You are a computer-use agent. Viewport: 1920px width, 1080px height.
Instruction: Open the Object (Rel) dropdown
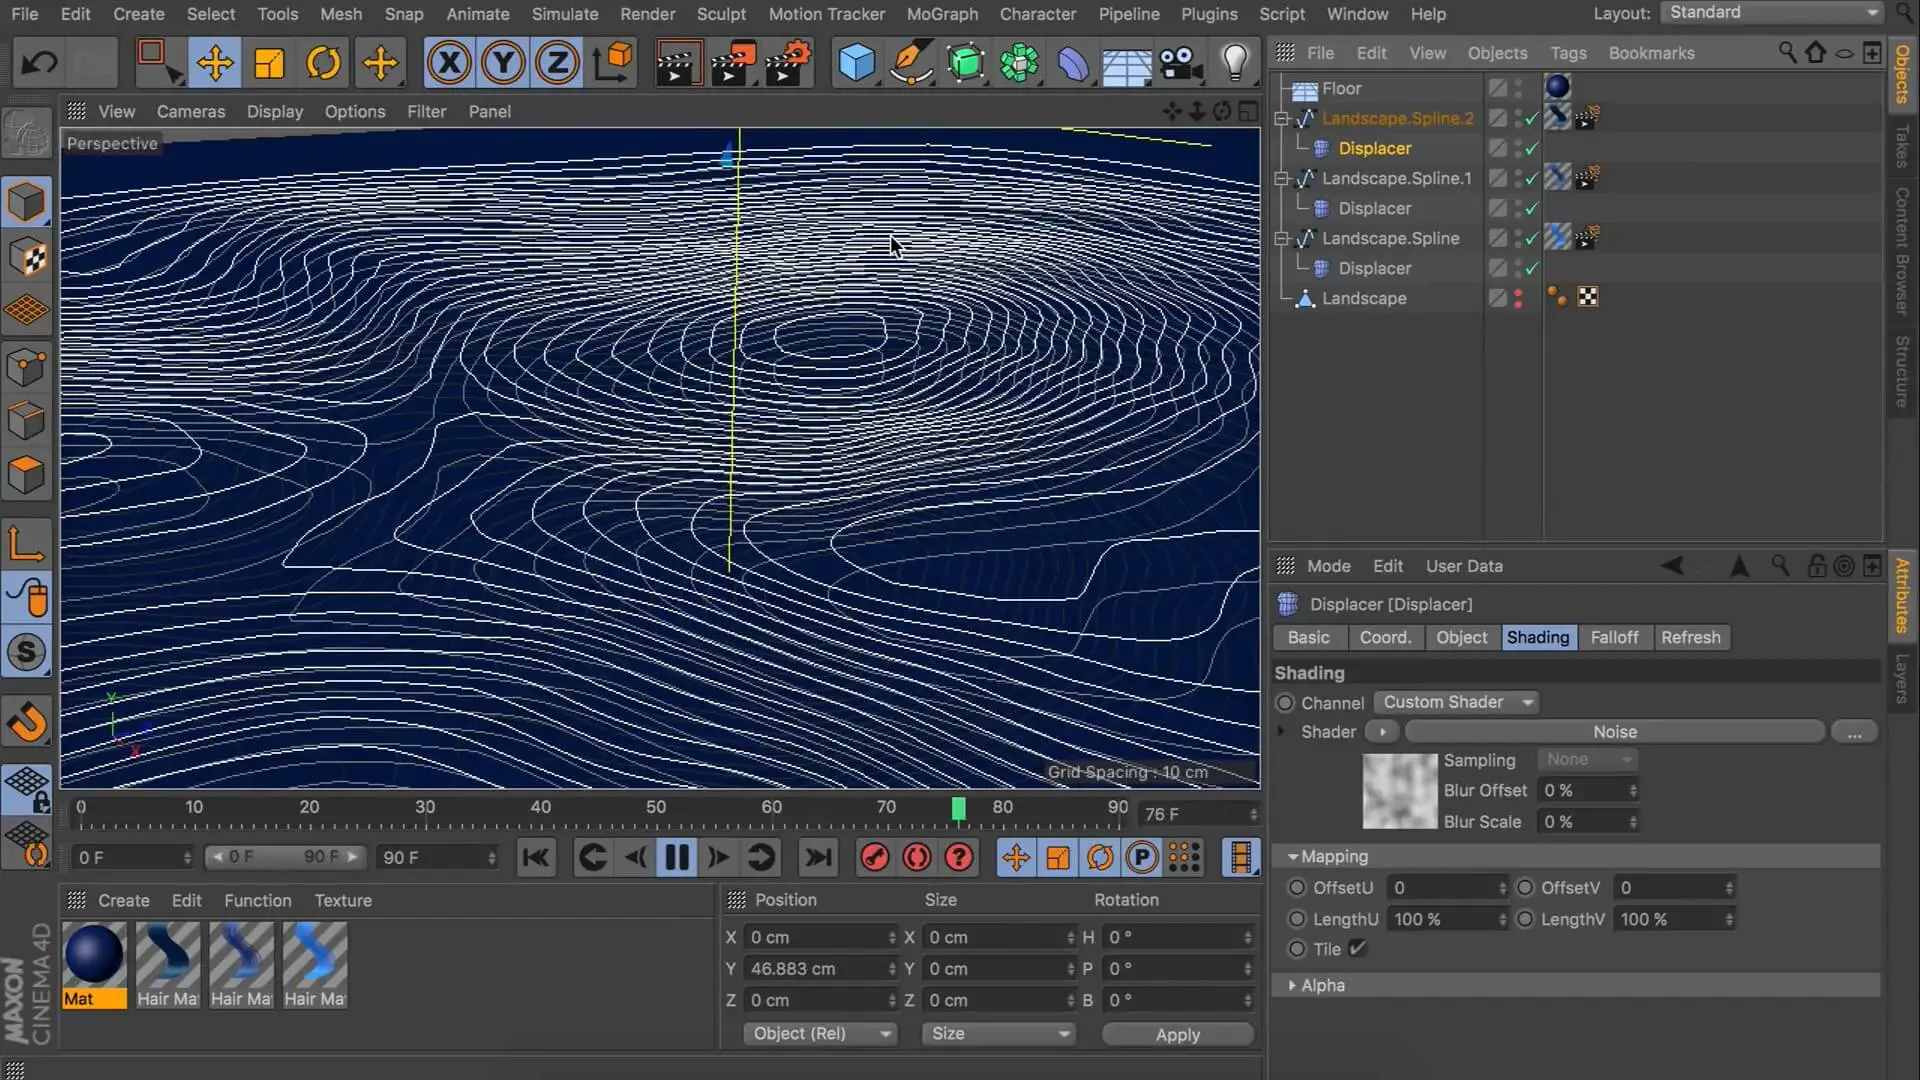pos(819,1033)
